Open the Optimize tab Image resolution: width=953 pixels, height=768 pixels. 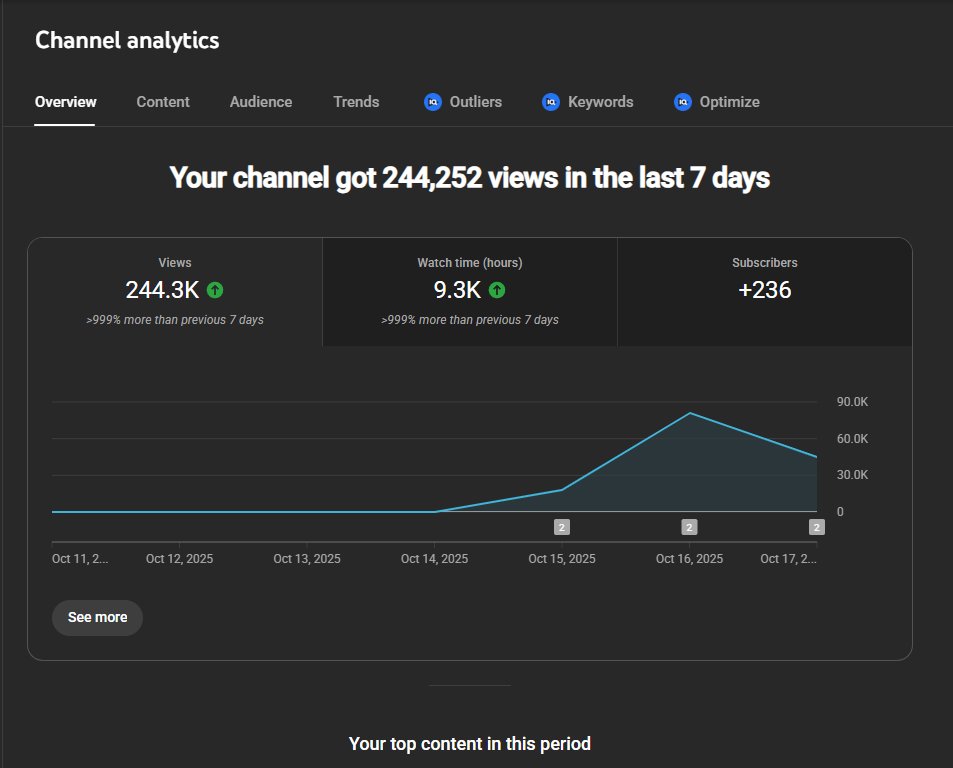[x=731, y=101]
